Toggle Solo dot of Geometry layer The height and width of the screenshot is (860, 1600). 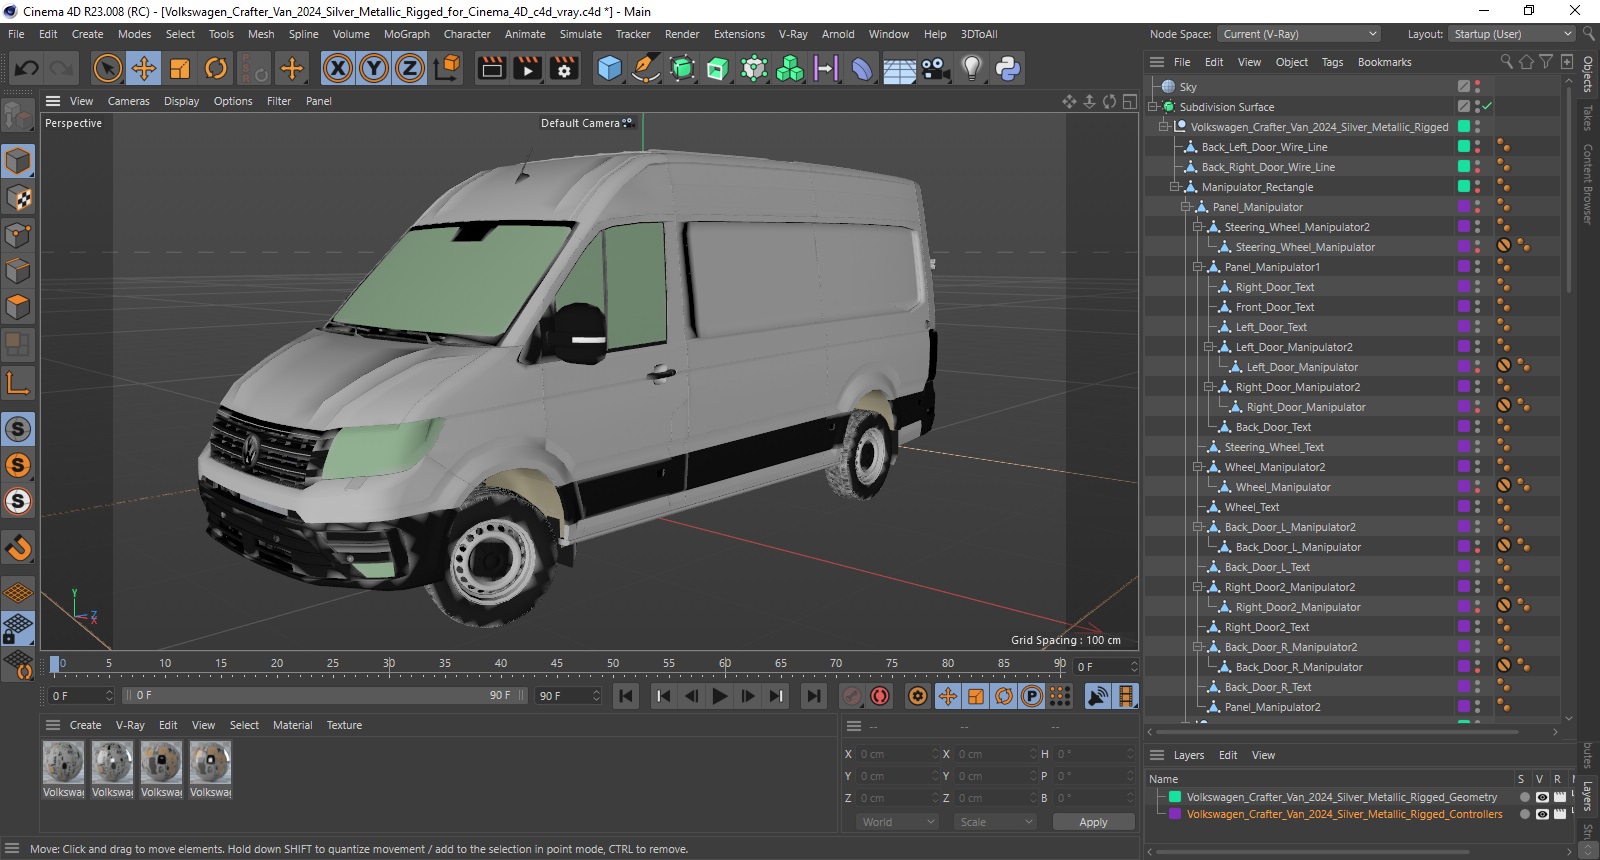[1524, 797]
